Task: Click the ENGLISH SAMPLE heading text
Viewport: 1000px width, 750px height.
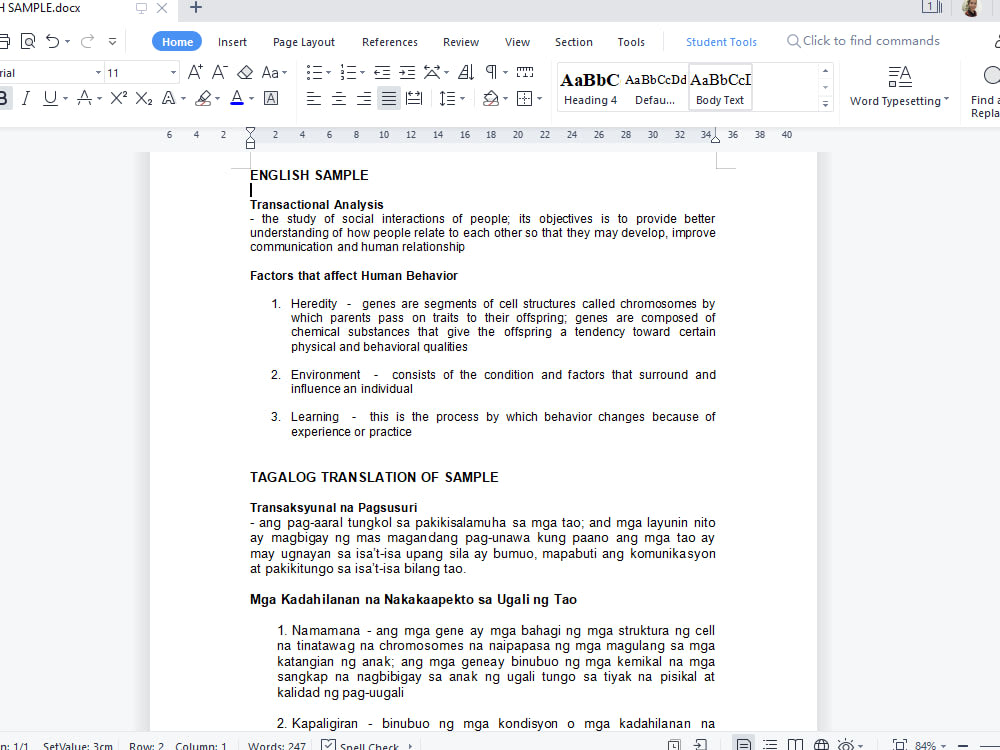Action: click(x=309, y=175)
